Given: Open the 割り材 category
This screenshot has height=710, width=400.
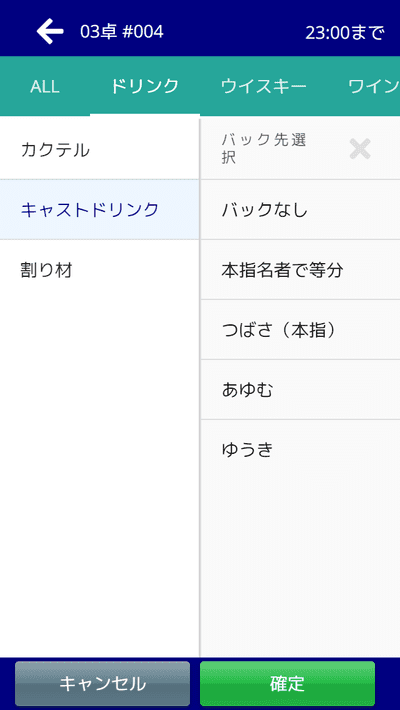Looking at the screenshot, I should coord(99,270).
